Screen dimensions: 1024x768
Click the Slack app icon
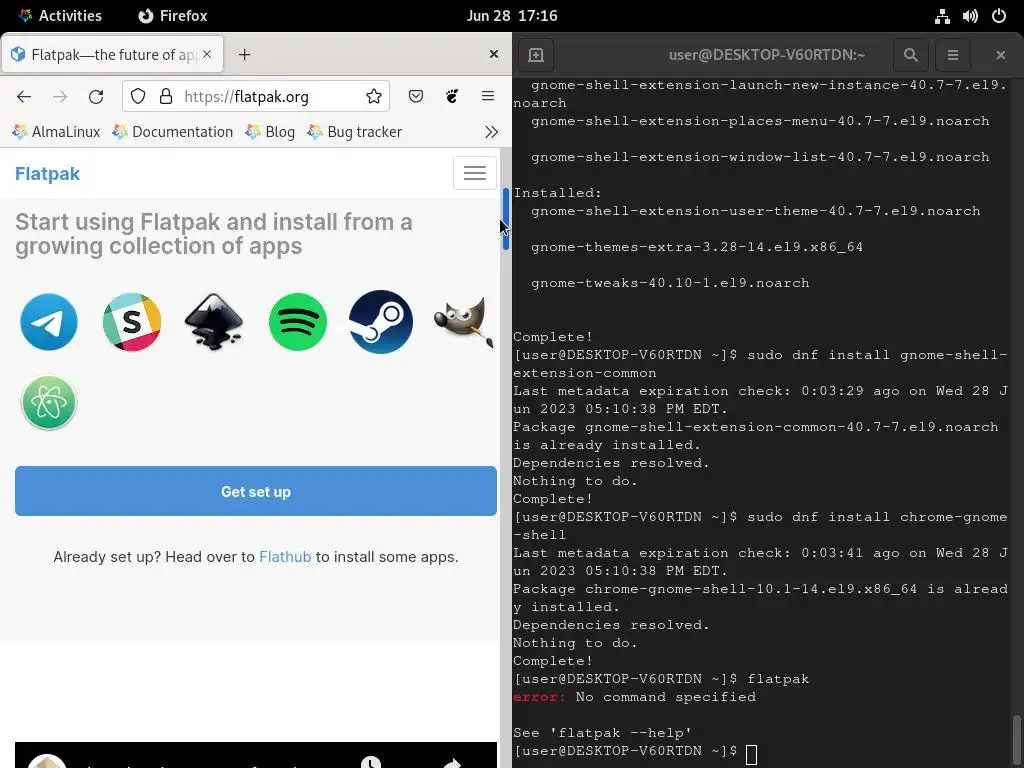click(132, 322)
